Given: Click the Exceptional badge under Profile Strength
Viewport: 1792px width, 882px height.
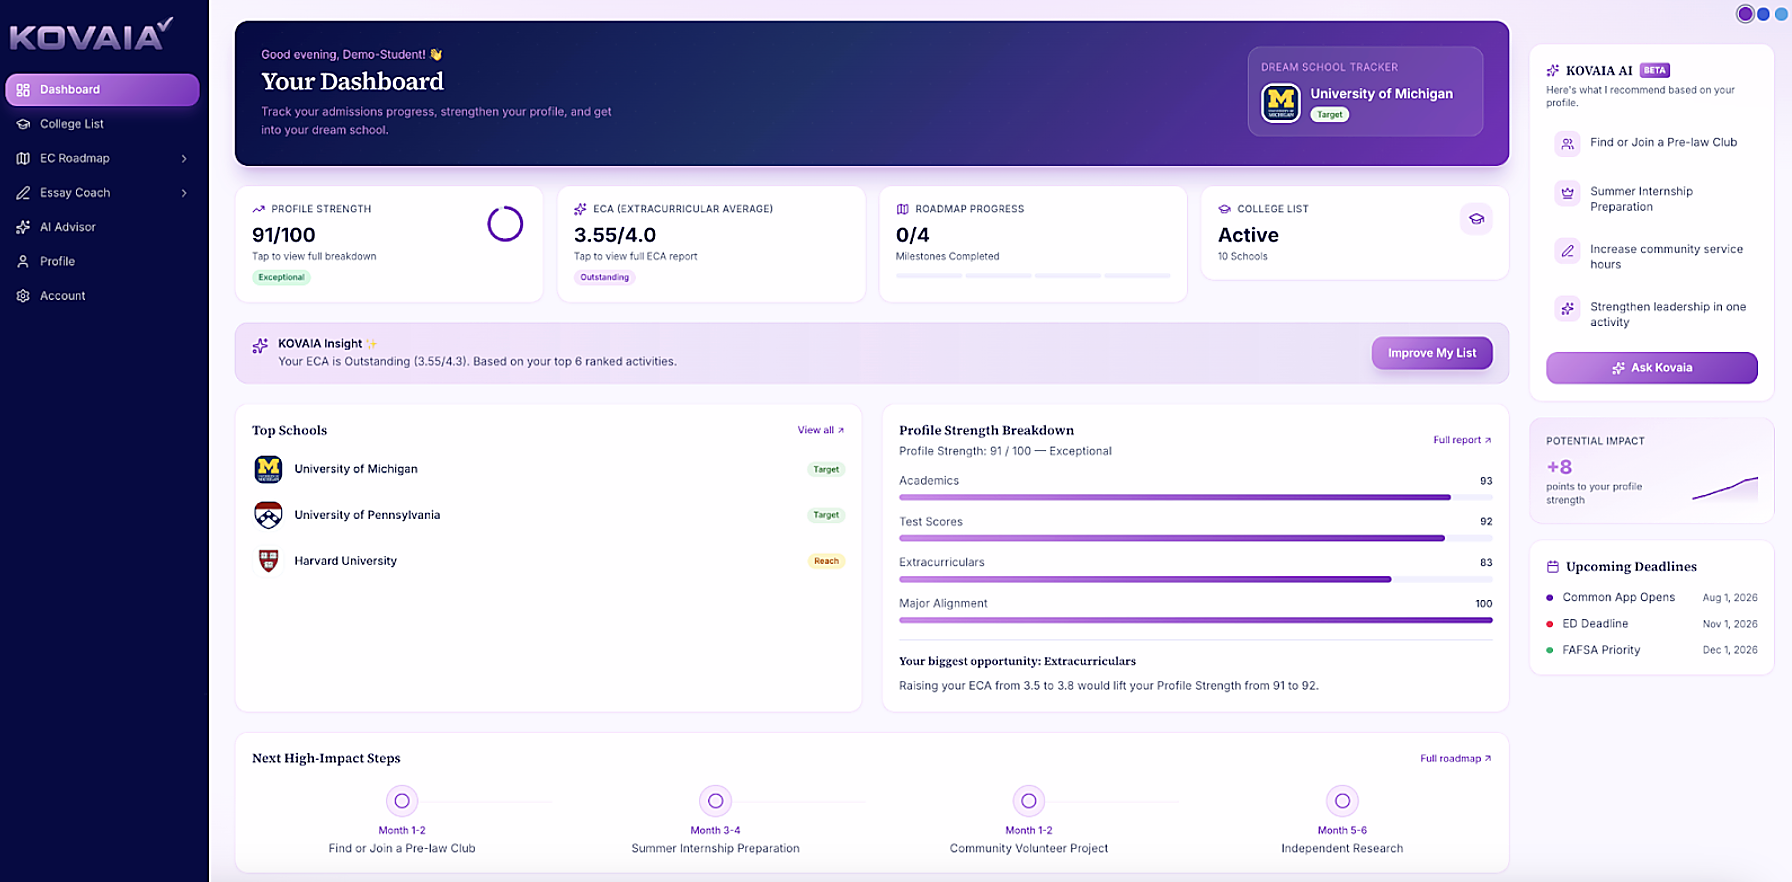Looking at the screenshot, I should 281,278.
